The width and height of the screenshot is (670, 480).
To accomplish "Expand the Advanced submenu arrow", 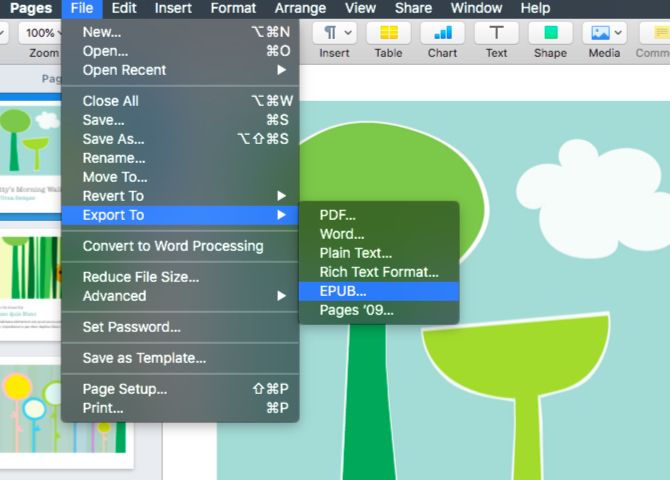I will pyautogui.click(x=281, y=296).
